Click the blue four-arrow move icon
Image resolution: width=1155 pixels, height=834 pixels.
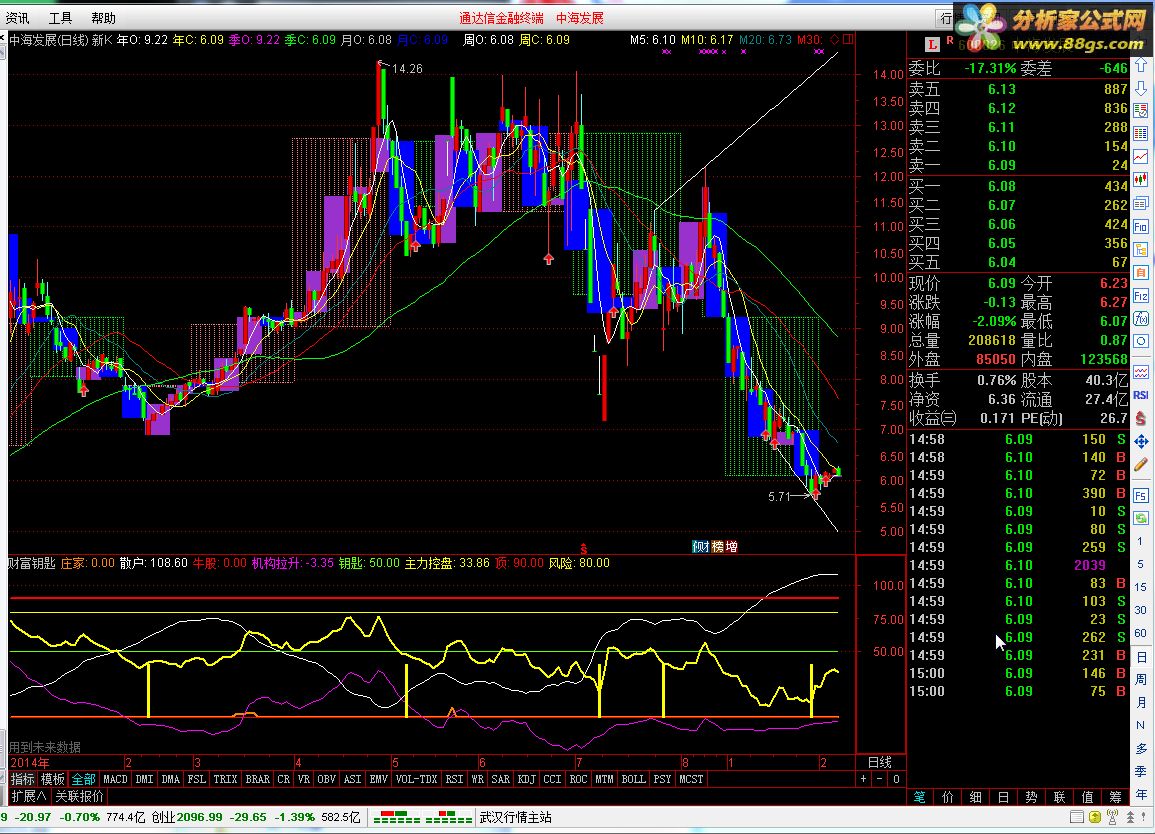[x=1141, y=441]
